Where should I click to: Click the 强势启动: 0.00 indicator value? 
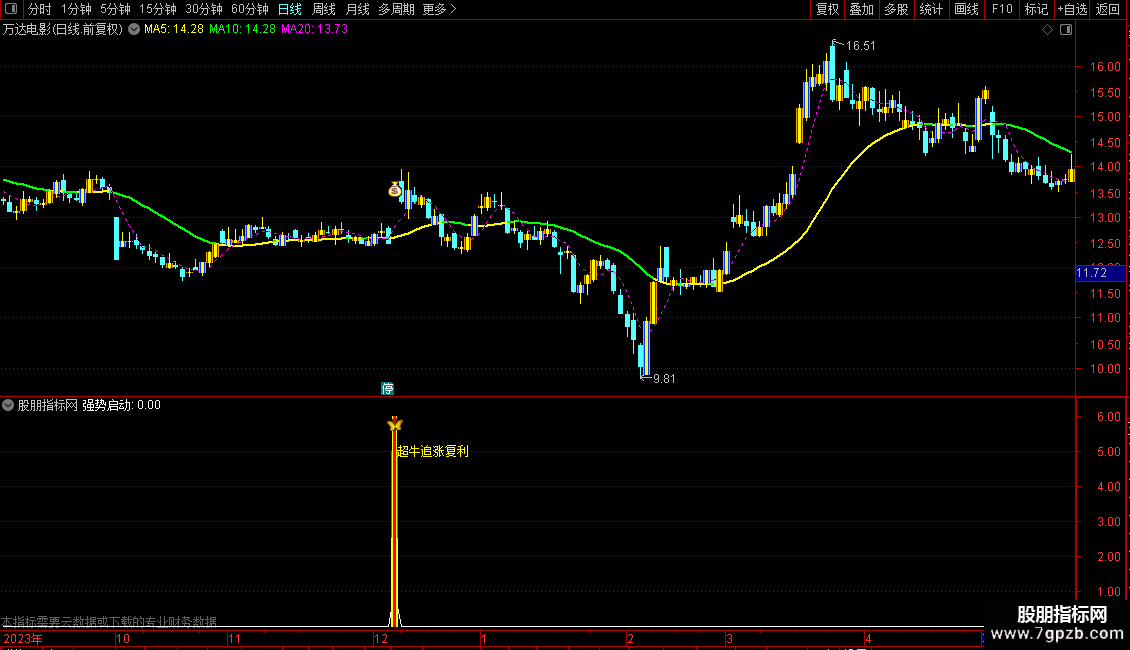point(121,405)
